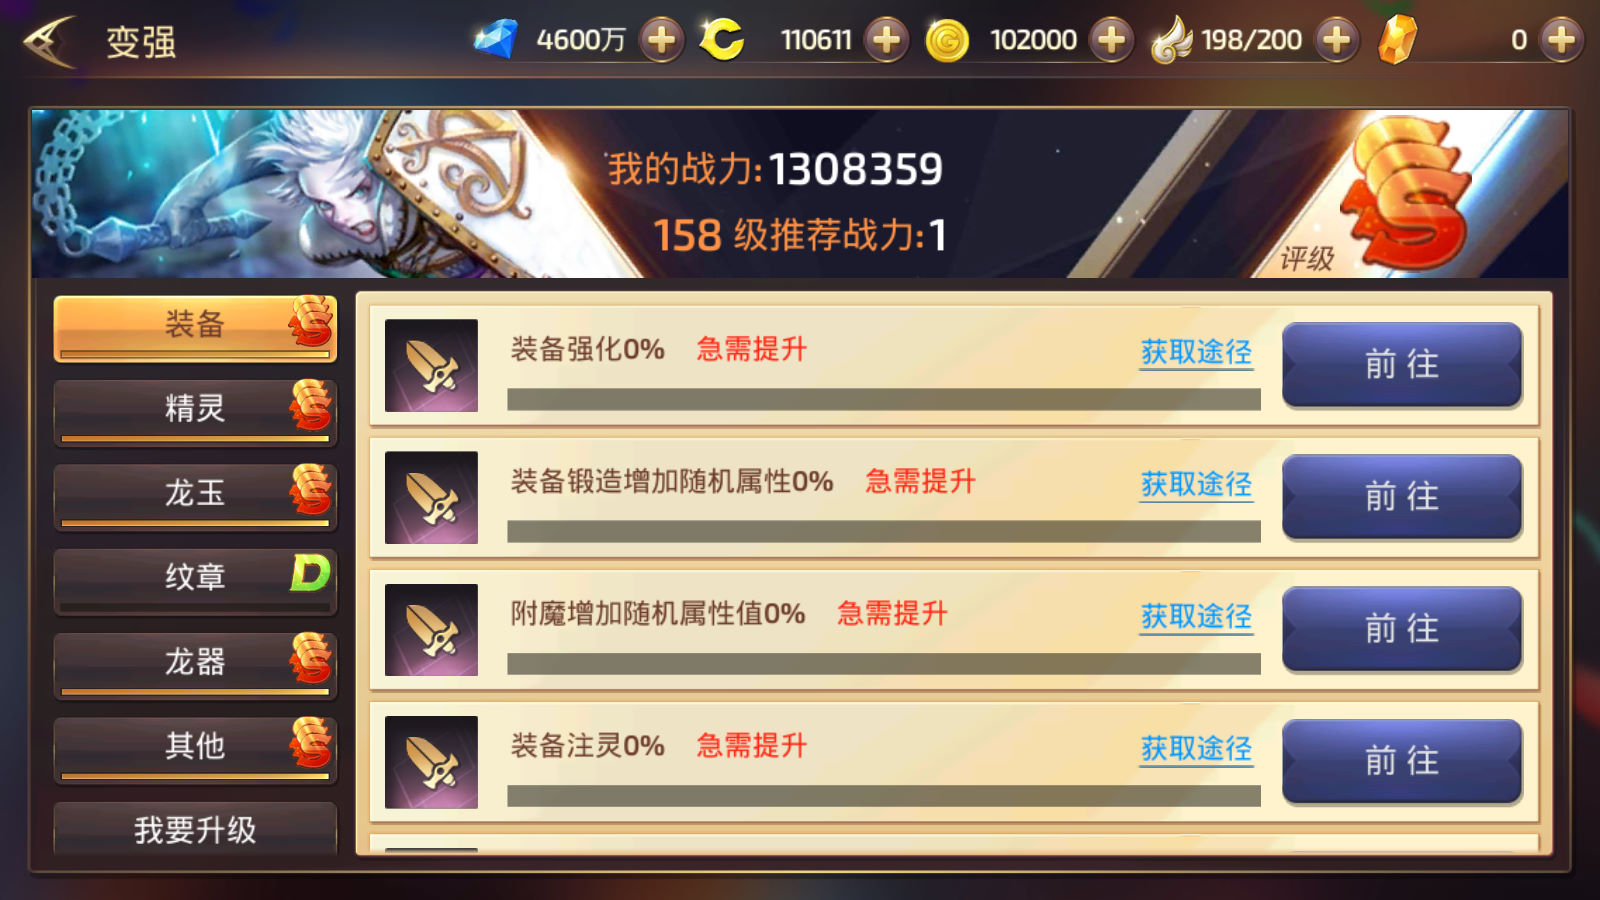Open 获取途径 link for 装备强化
This screenshot has height=900, width=1600.
tap(1196, 352)
